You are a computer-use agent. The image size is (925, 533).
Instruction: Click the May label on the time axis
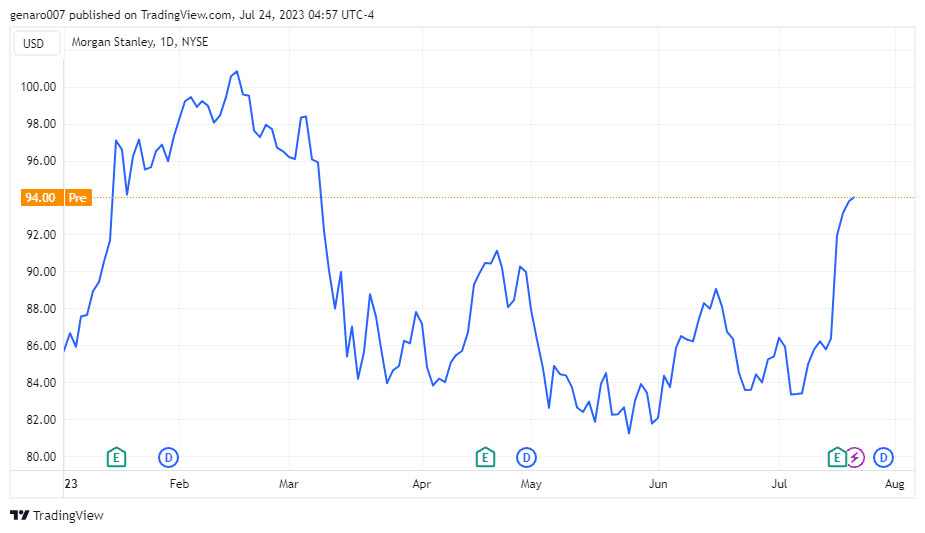coord(530,484)
